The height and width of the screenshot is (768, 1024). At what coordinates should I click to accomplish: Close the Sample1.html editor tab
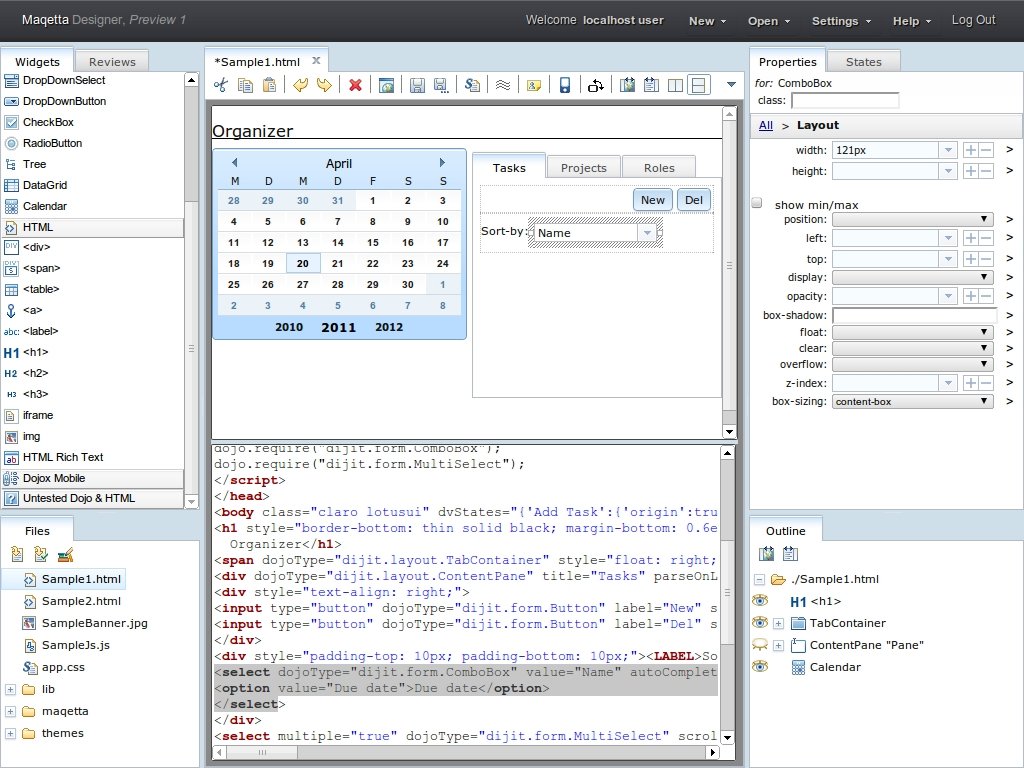pos(316,61)
